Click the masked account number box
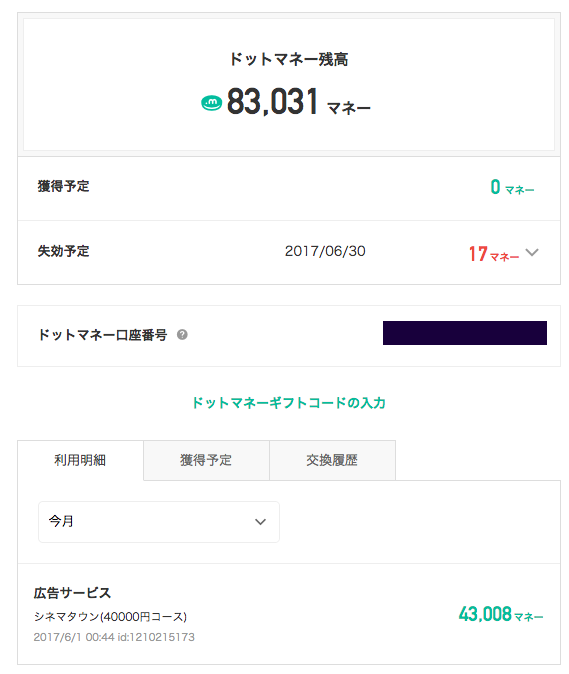The width and height of the screenshot is (569, 674). pyautogui.click(x=465, y=333)
